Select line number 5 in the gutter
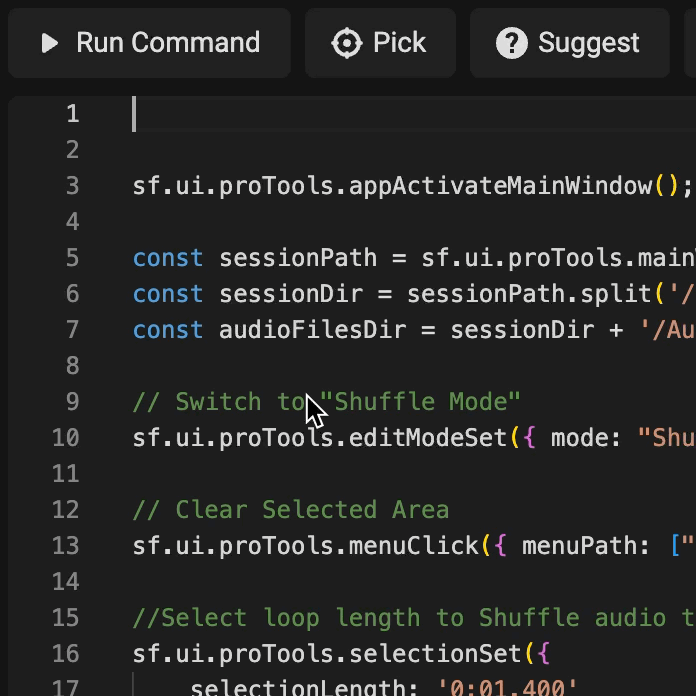Image resolution: width=696 pixels, height=696 pixels. coord(72,258)
